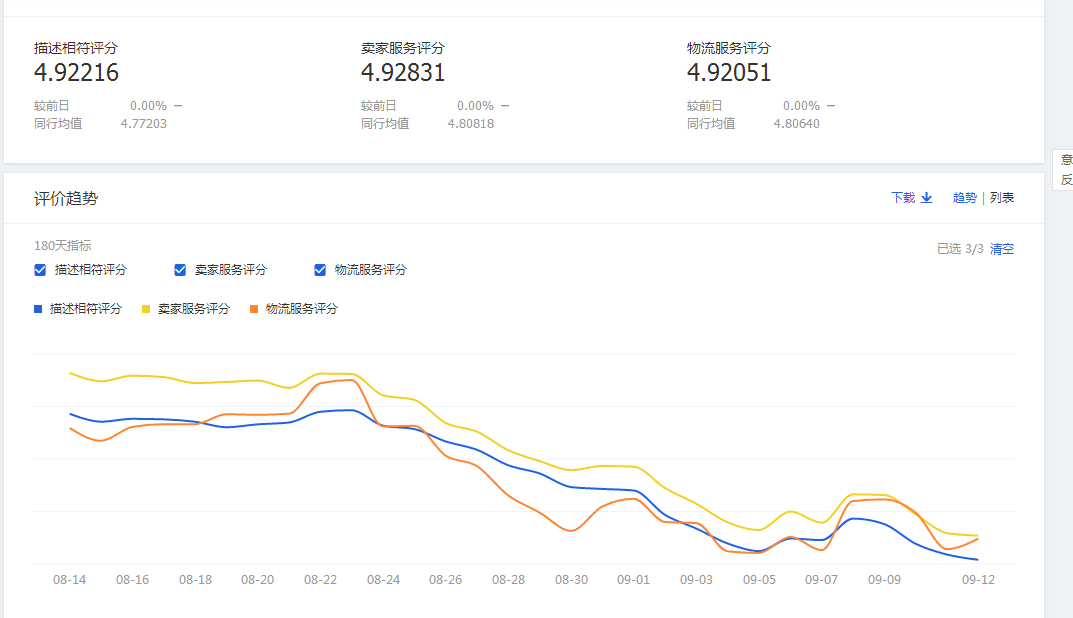The width and height of the screenshot is (1073, 618).
Task: Click the 已选 3/3 selection counter
Action: point(960,249)
